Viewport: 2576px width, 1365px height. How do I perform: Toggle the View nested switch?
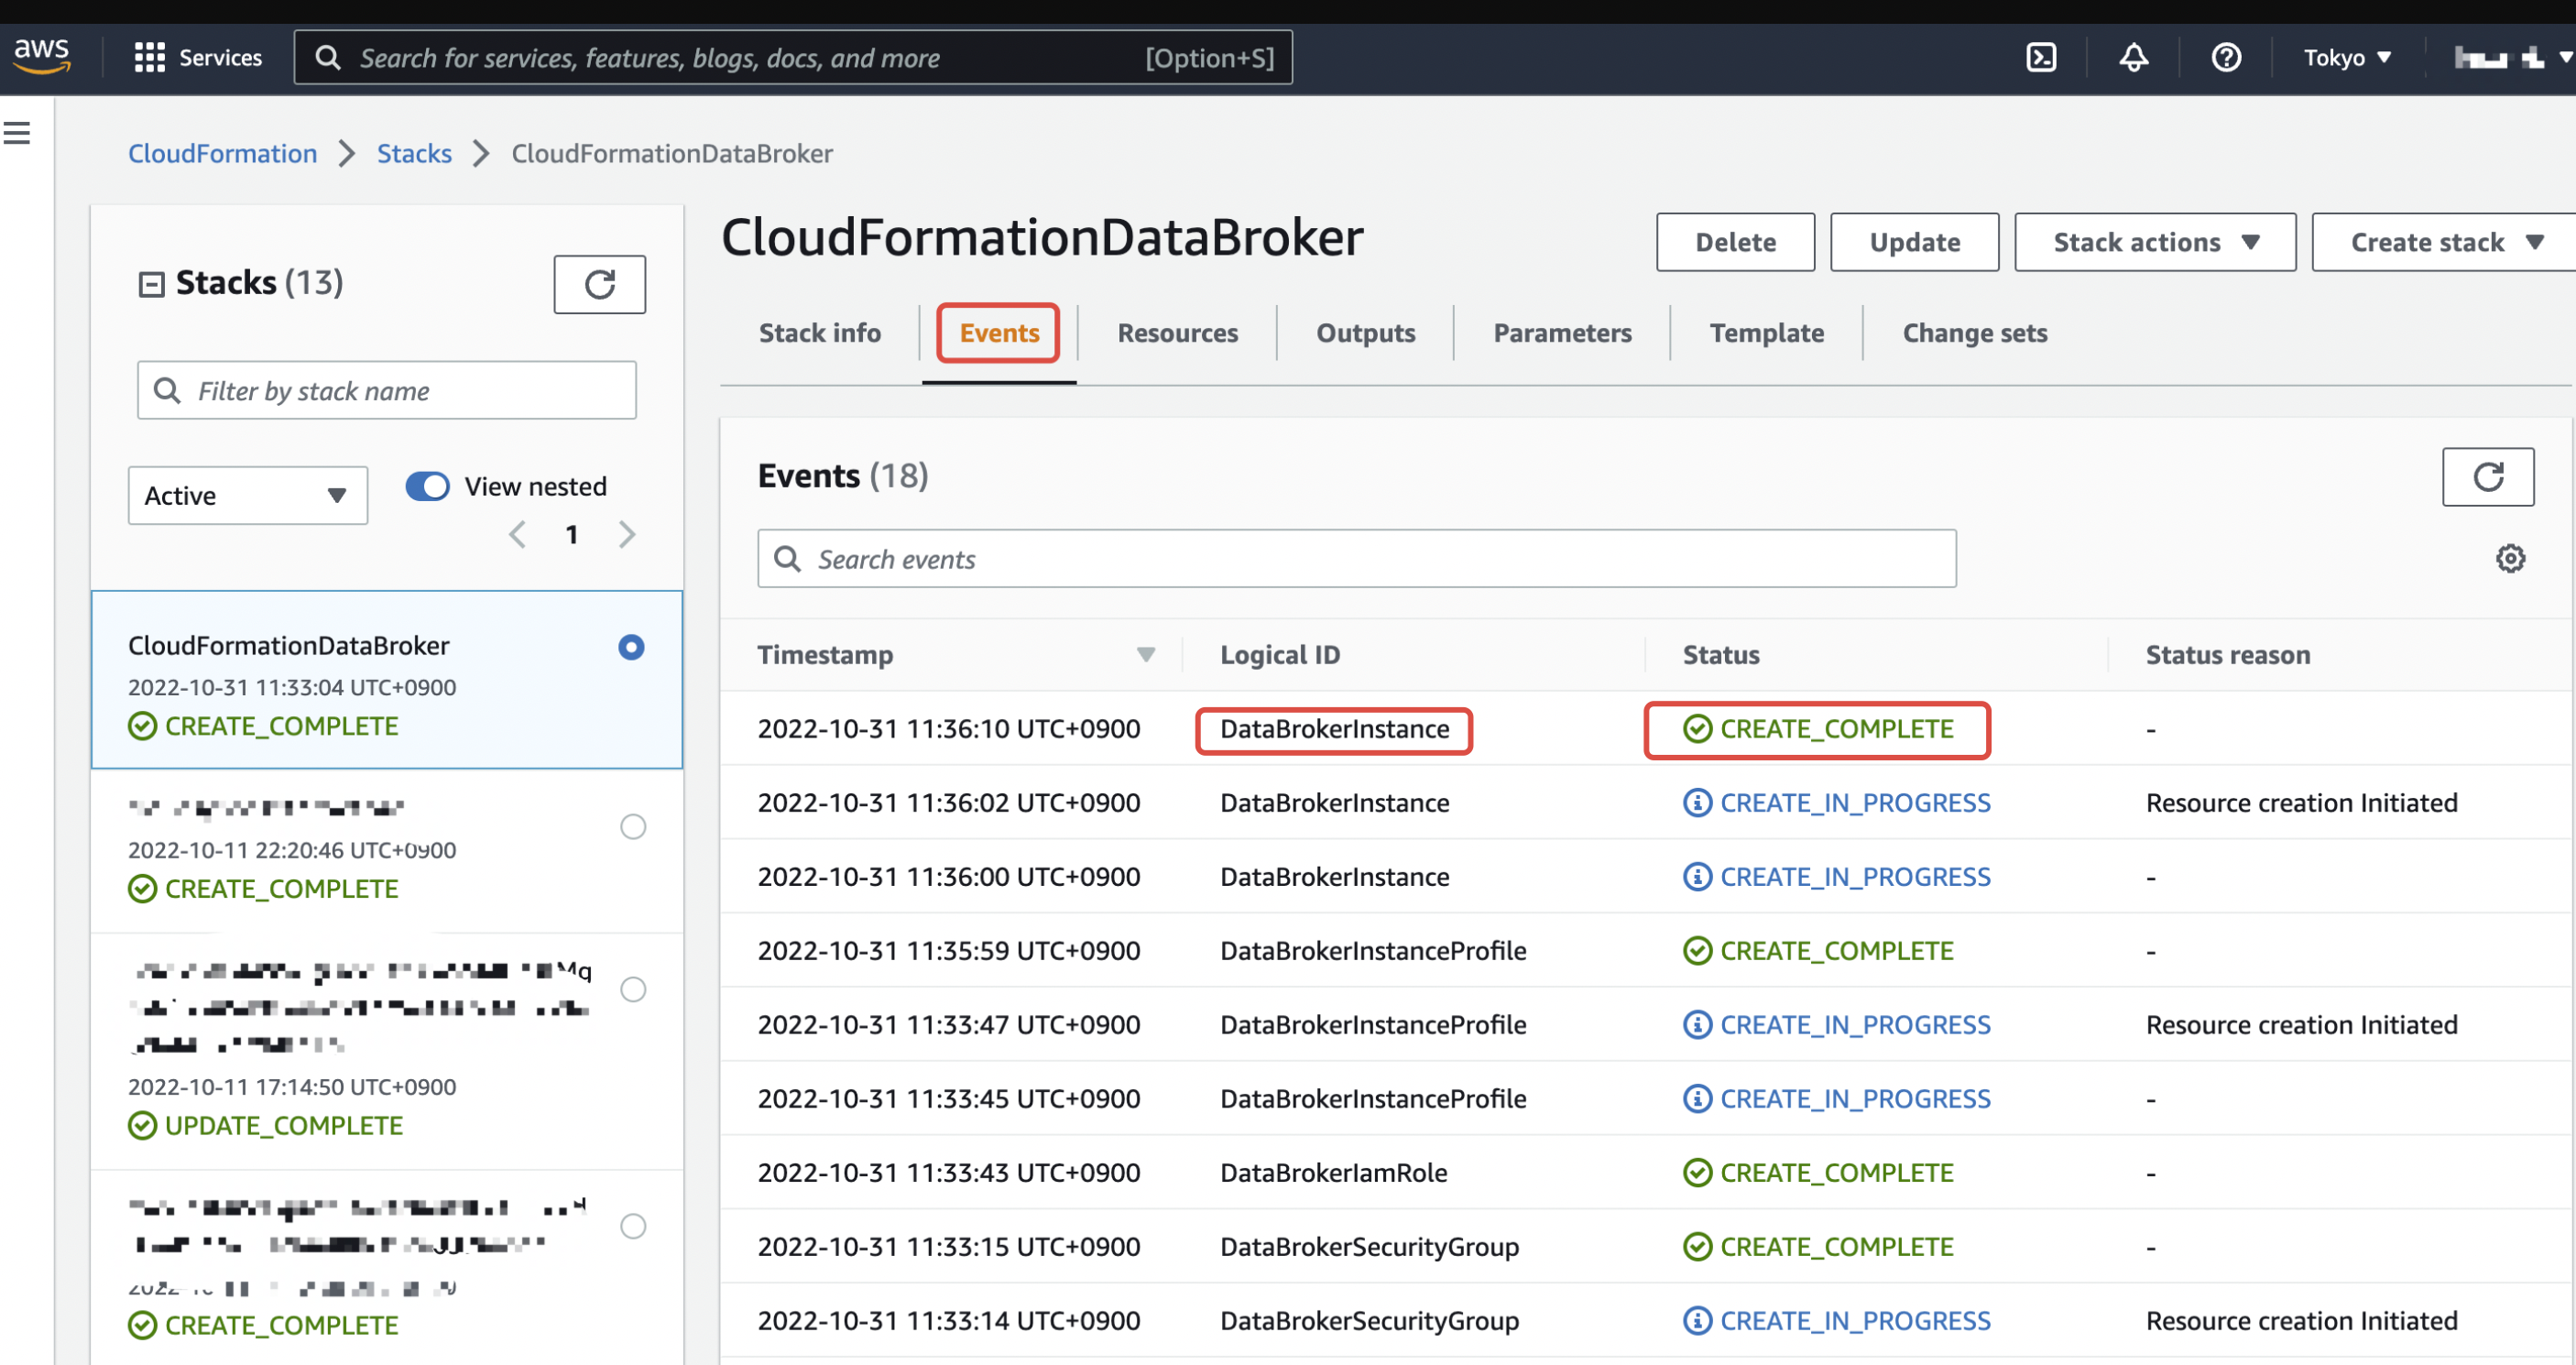427,486
